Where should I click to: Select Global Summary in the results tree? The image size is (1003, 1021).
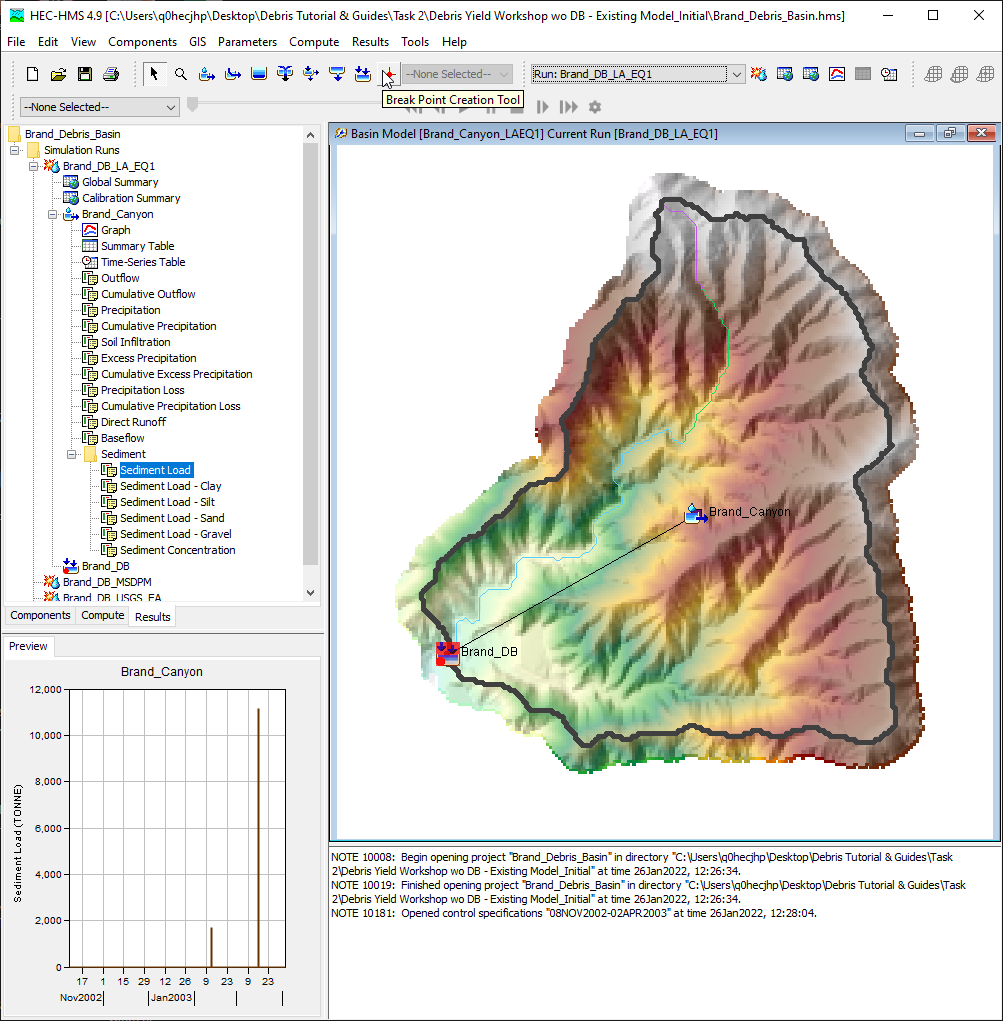pyautogui.click(x=120, y=182)
